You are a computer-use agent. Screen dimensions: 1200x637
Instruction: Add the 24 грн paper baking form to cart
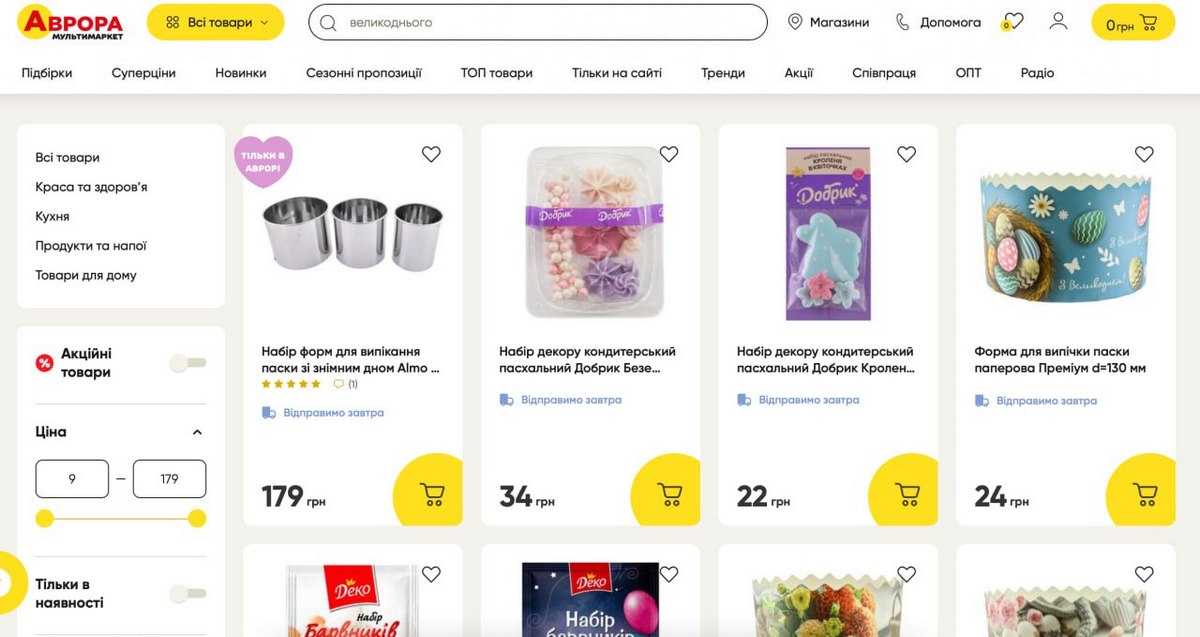click(1144, 494)
